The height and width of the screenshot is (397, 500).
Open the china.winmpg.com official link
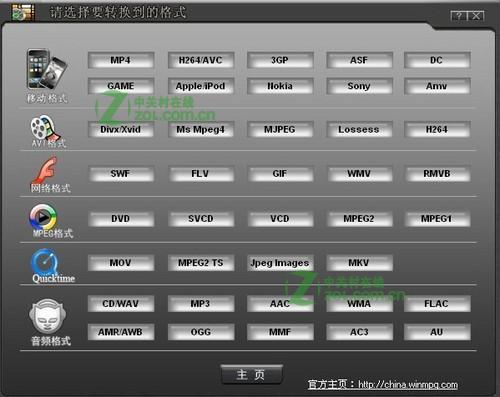(x=408, y=385)
